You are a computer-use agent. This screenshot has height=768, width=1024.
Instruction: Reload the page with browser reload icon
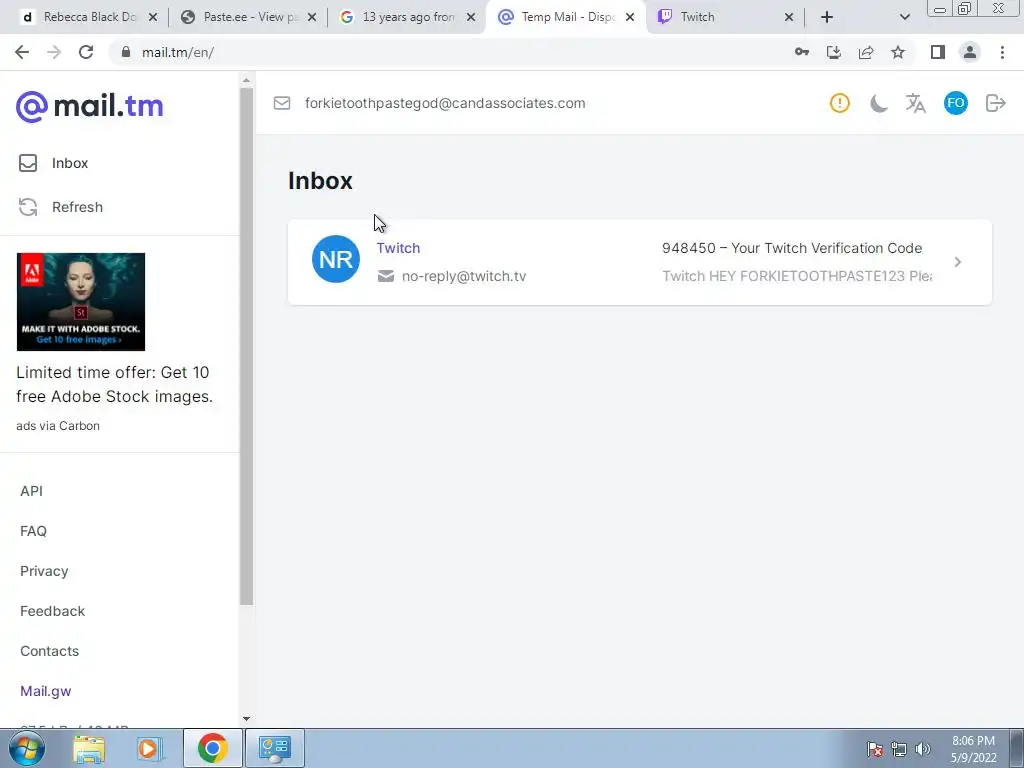tap(86, 52)
